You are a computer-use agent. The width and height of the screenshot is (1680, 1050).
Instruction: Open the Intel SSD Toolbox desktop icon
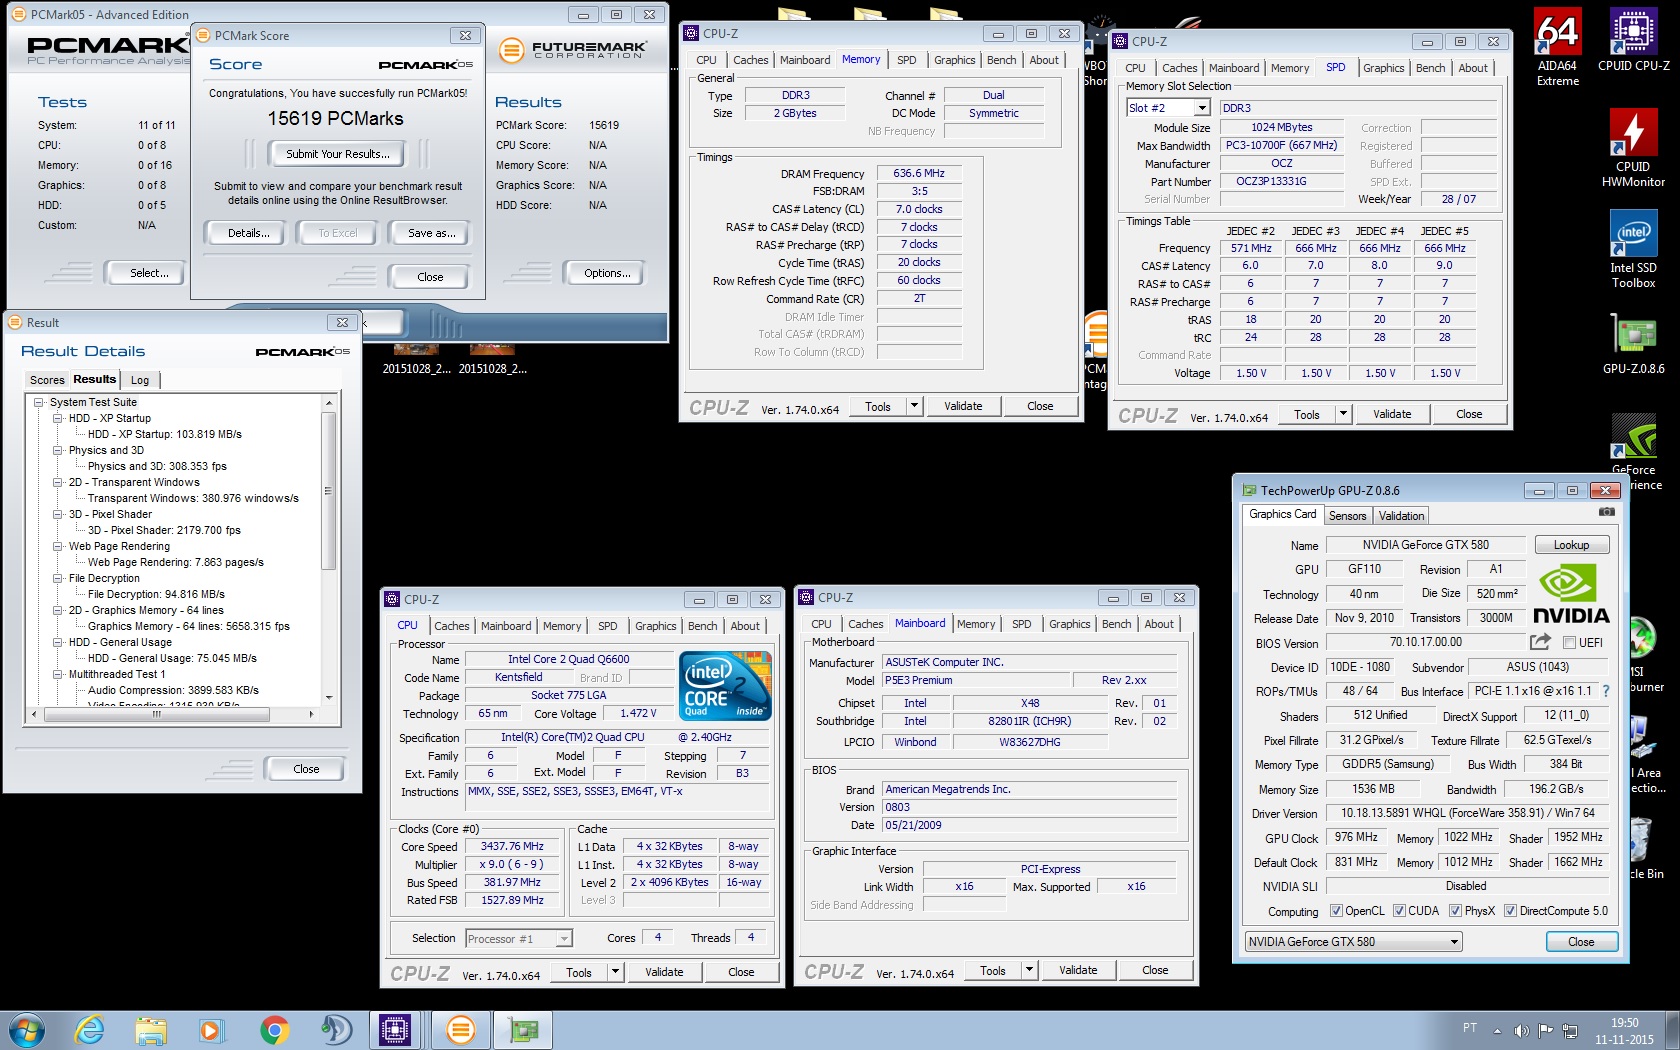pyautogui.click(x=1633, y=250)
